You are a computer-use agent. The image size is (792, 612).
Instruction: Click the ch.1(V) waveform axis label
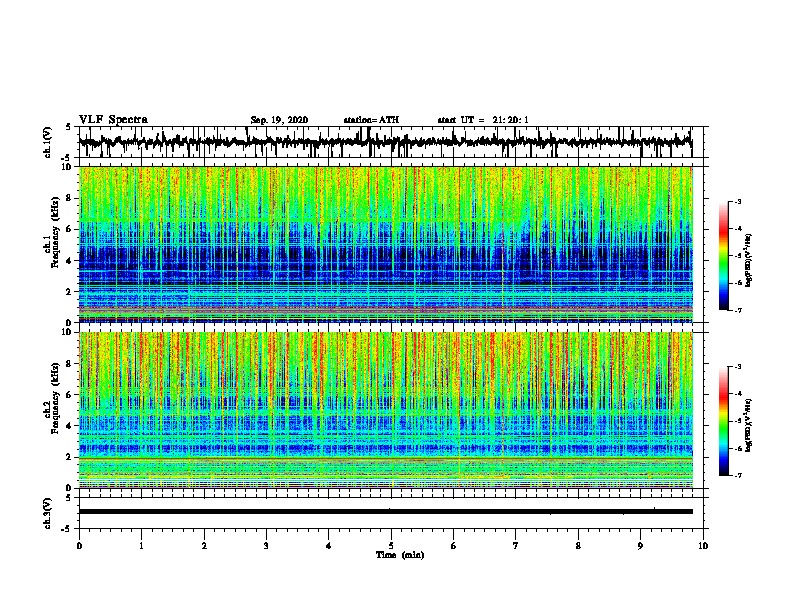pos(47,142)
